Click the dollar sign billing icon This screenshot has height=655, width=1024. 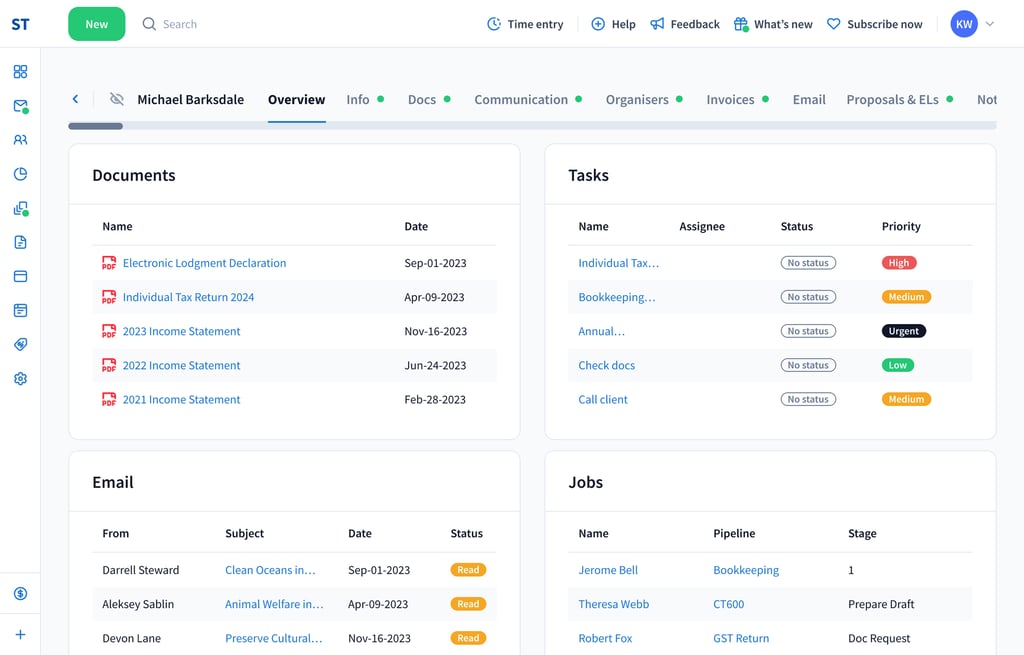(20, 593)
